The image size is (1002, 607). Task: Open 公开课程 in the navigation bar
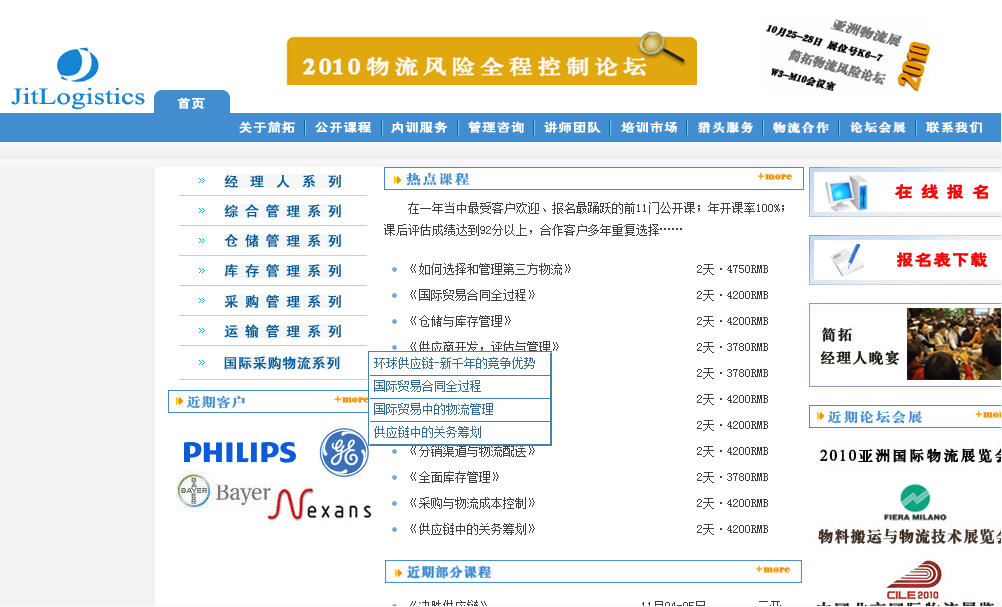coord(343,128)
